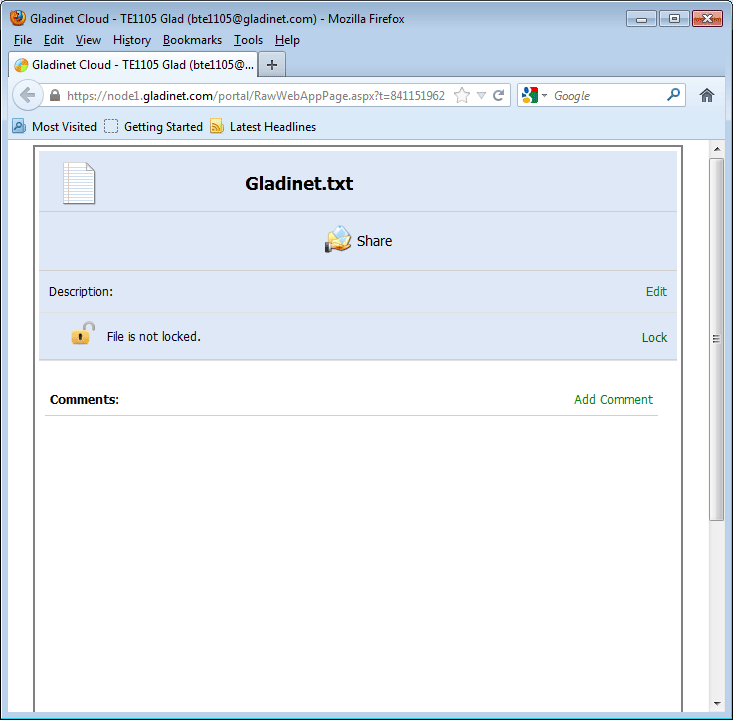Screen dimensions: 733x720
Task: Click the Firefox logo in title bar
Action: click(x=18, y=18)
